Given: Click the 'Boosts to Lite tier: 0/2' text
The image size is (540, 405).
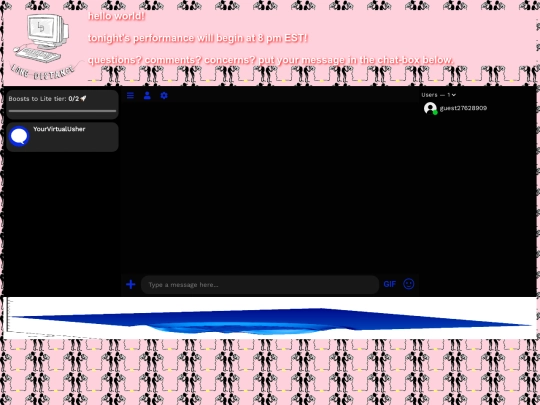Looking at the screenshot, I should click(44, 99).
